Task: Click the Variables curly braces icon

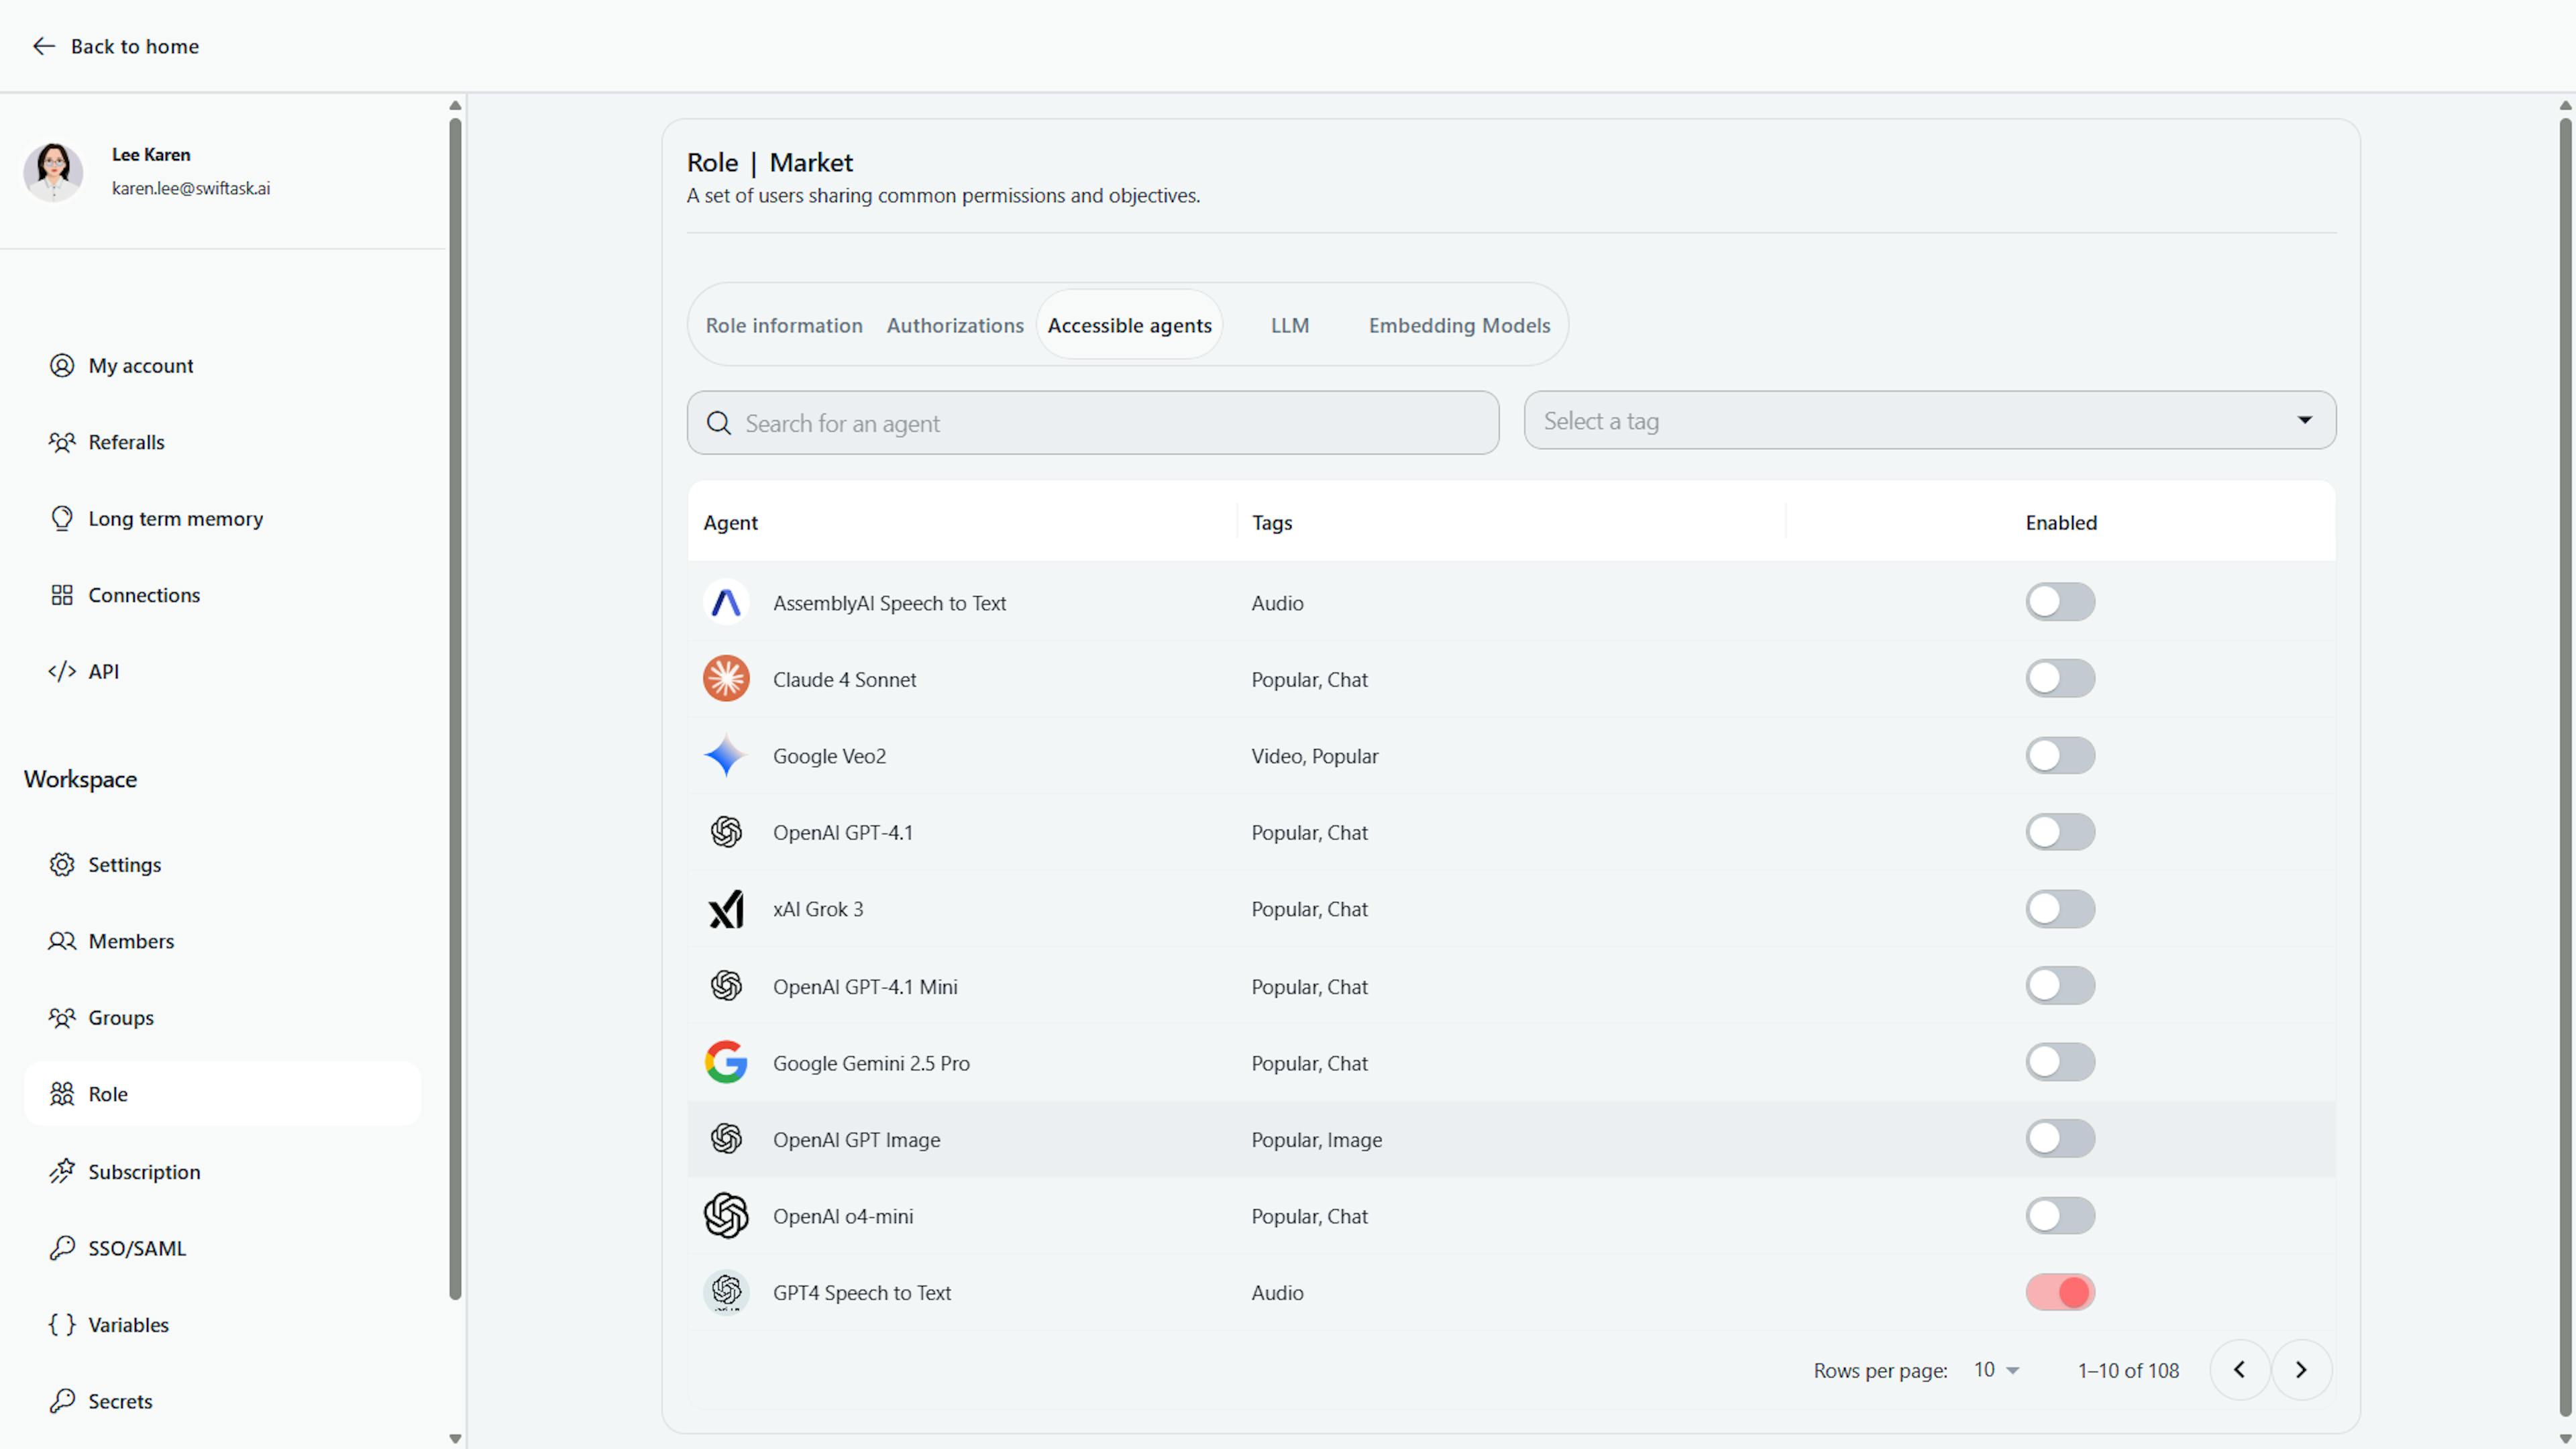Action: [62, 1324]
